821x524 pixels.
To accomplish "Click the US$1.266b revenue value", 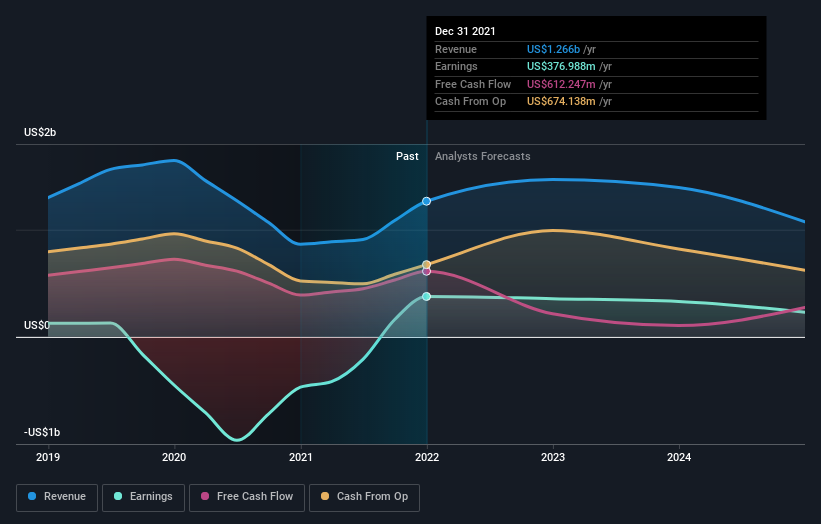I will 553,49.
